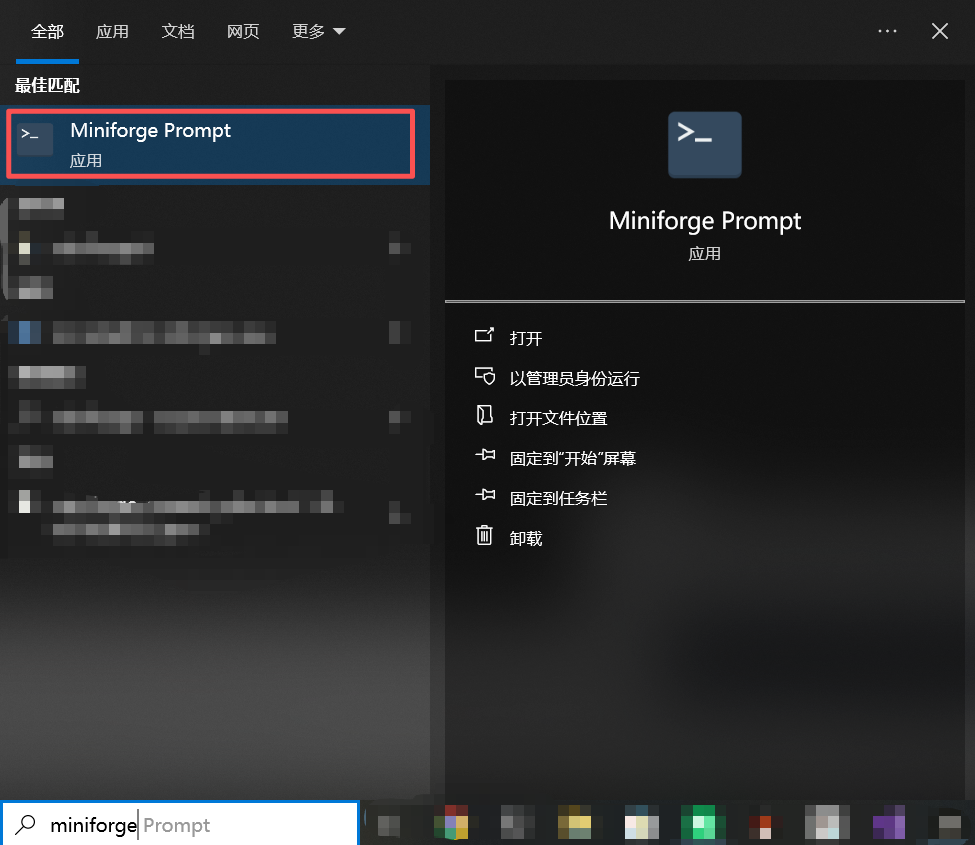
Task: Choose 打开文件位置
Action: tap(558, 418)
